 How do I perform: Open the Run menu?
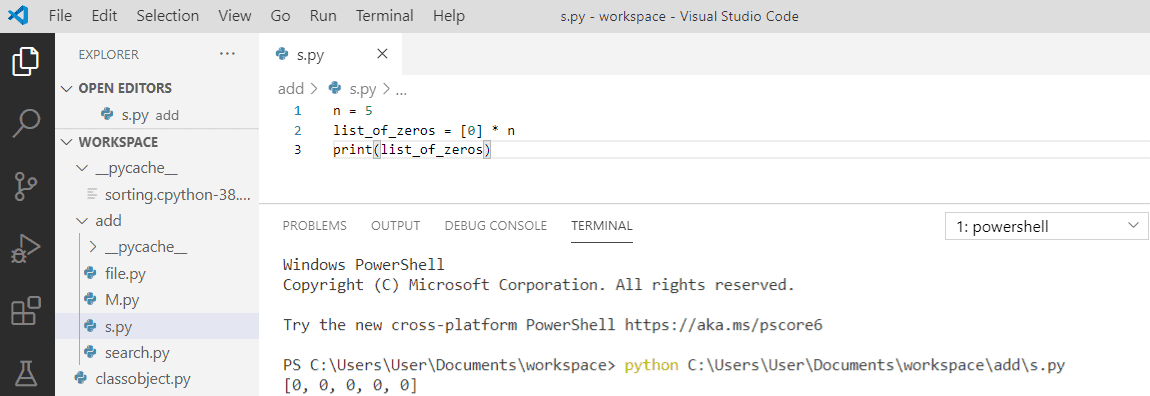click(323, 15)
